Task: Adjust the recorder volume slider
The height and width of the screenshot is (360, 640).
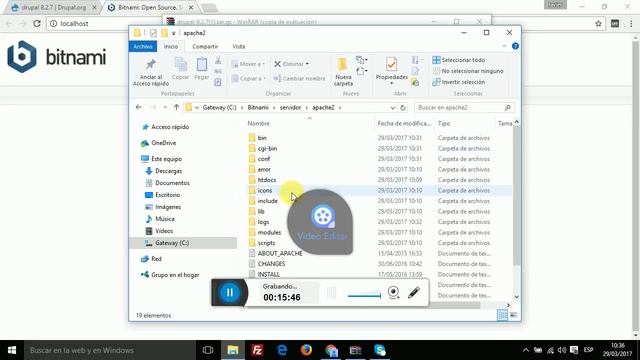Action: pyautogui.click(x=364, y=296)
